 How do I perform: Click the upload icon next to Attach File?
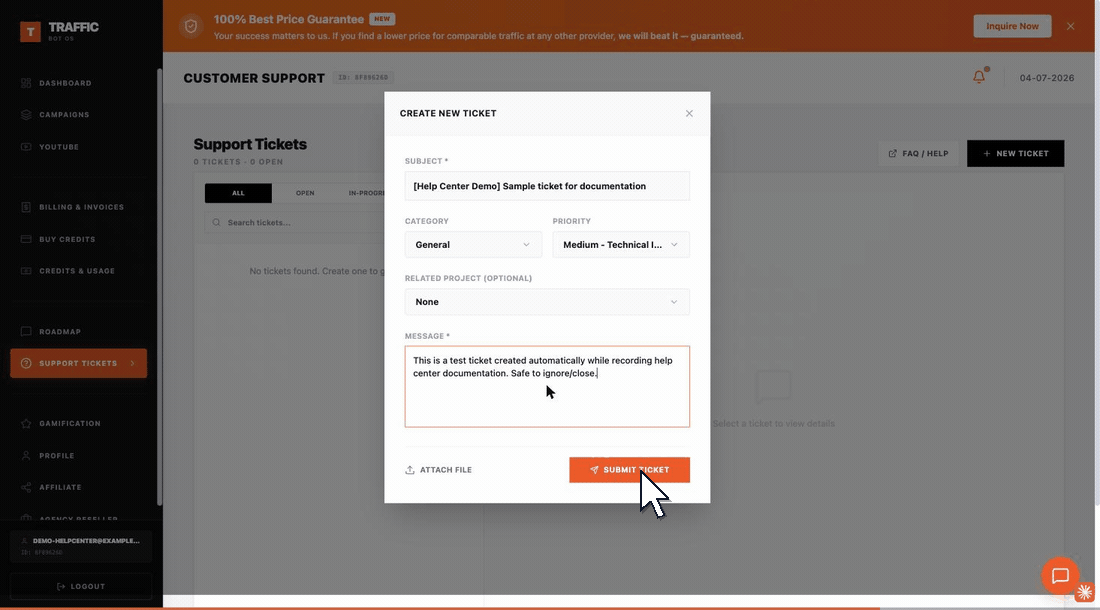[x=410, y=470]
